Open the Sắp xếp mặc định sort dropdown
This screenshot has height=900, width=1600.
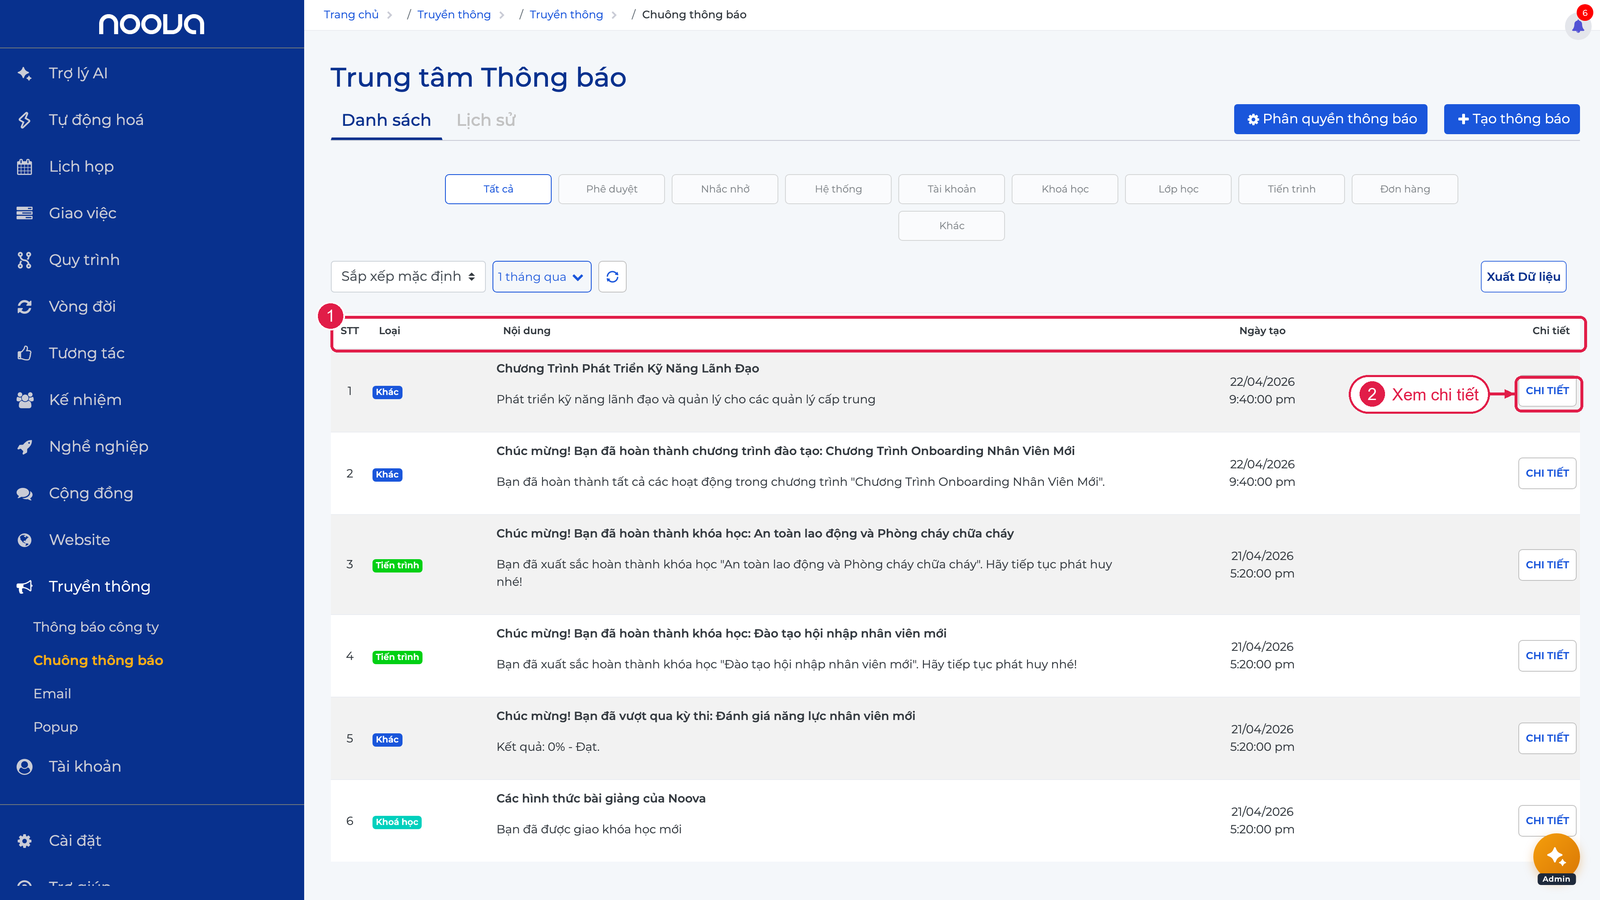(x=408, y=277)
